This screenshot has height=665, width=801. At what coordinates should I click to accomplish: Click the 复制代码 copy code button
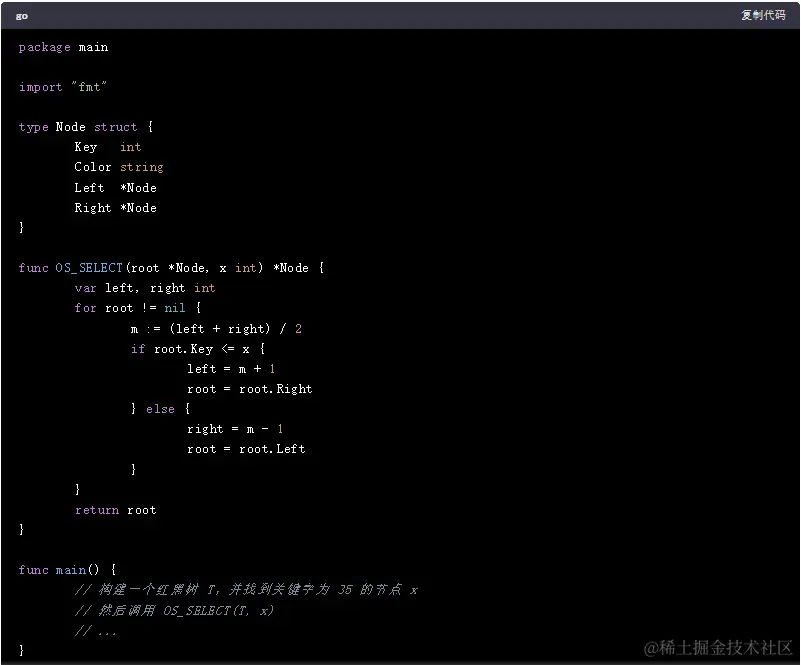pyautogui.click(x=763, y=15)
